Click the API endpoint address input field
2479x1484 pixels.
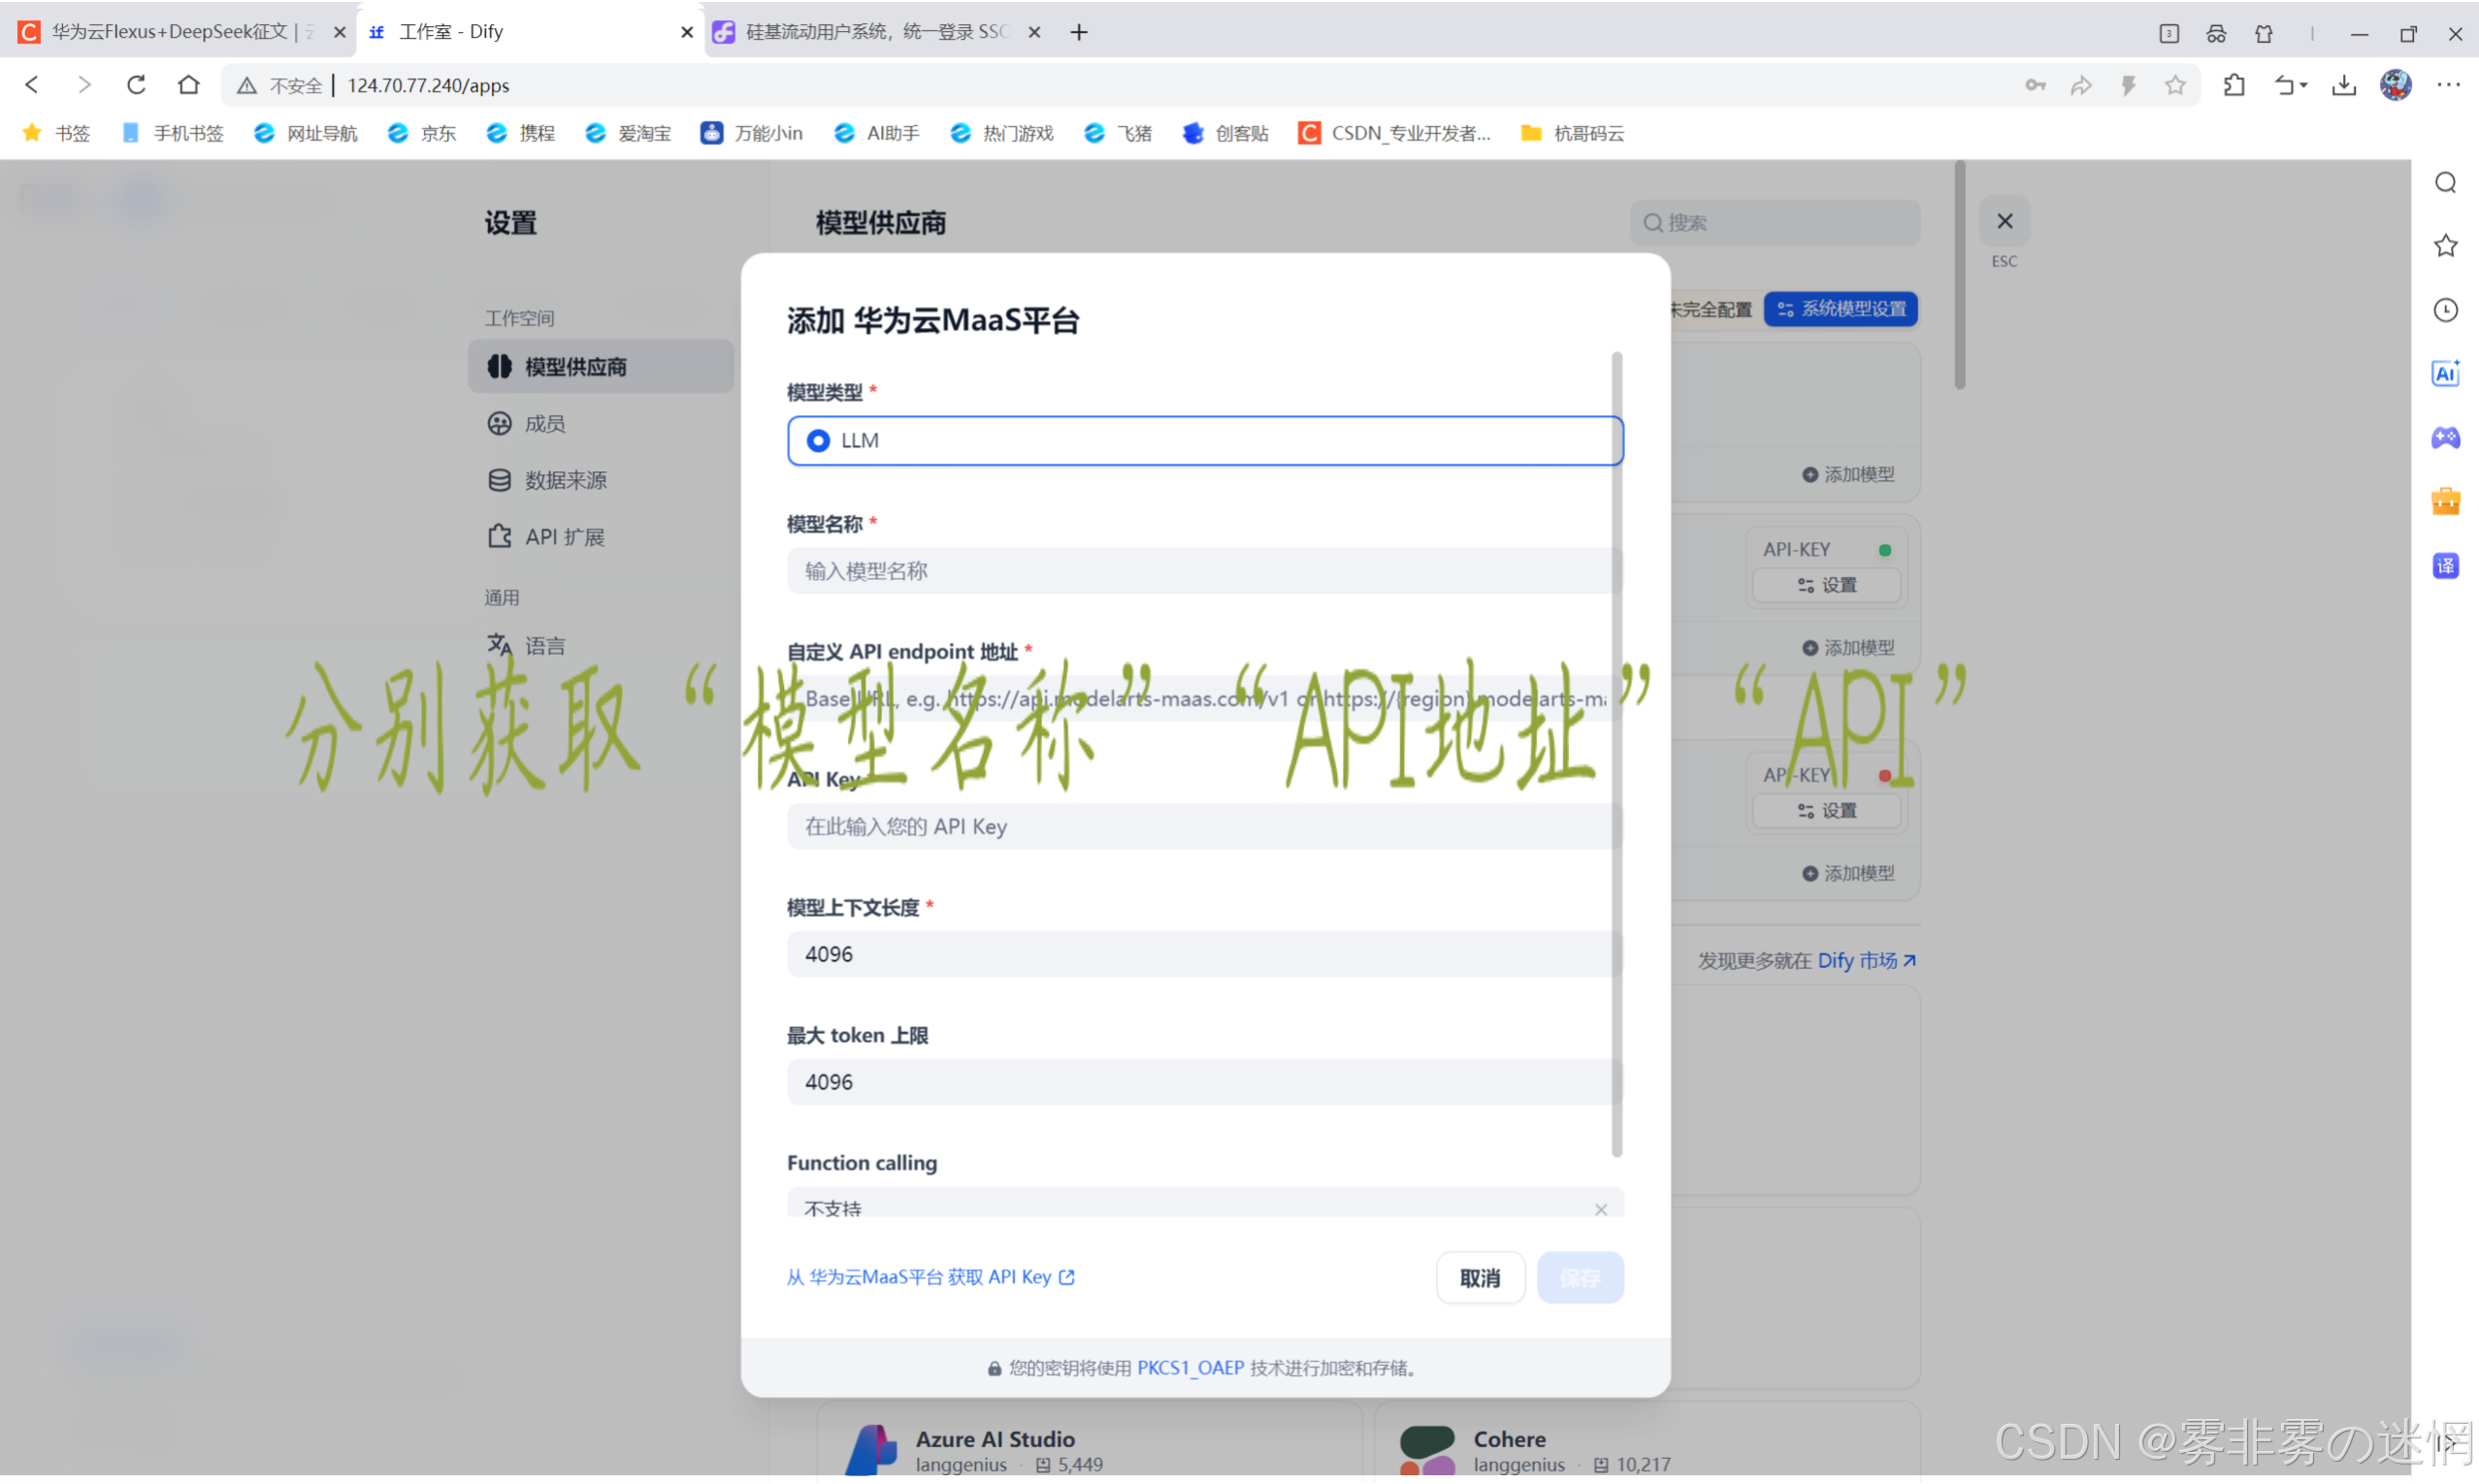pos(1203,699)
